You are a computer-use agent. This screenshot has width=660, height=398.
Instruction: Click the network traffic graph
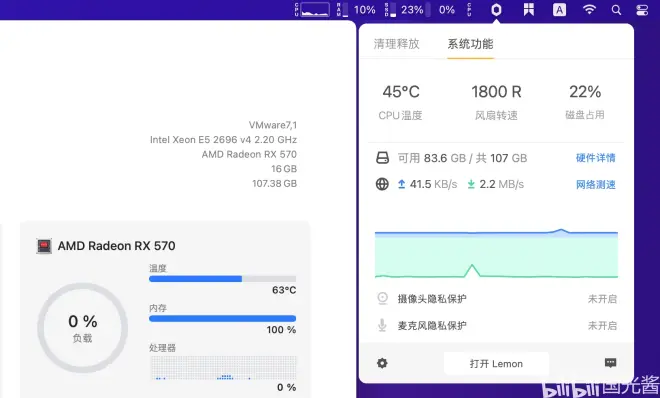click(x=496, y=253)
